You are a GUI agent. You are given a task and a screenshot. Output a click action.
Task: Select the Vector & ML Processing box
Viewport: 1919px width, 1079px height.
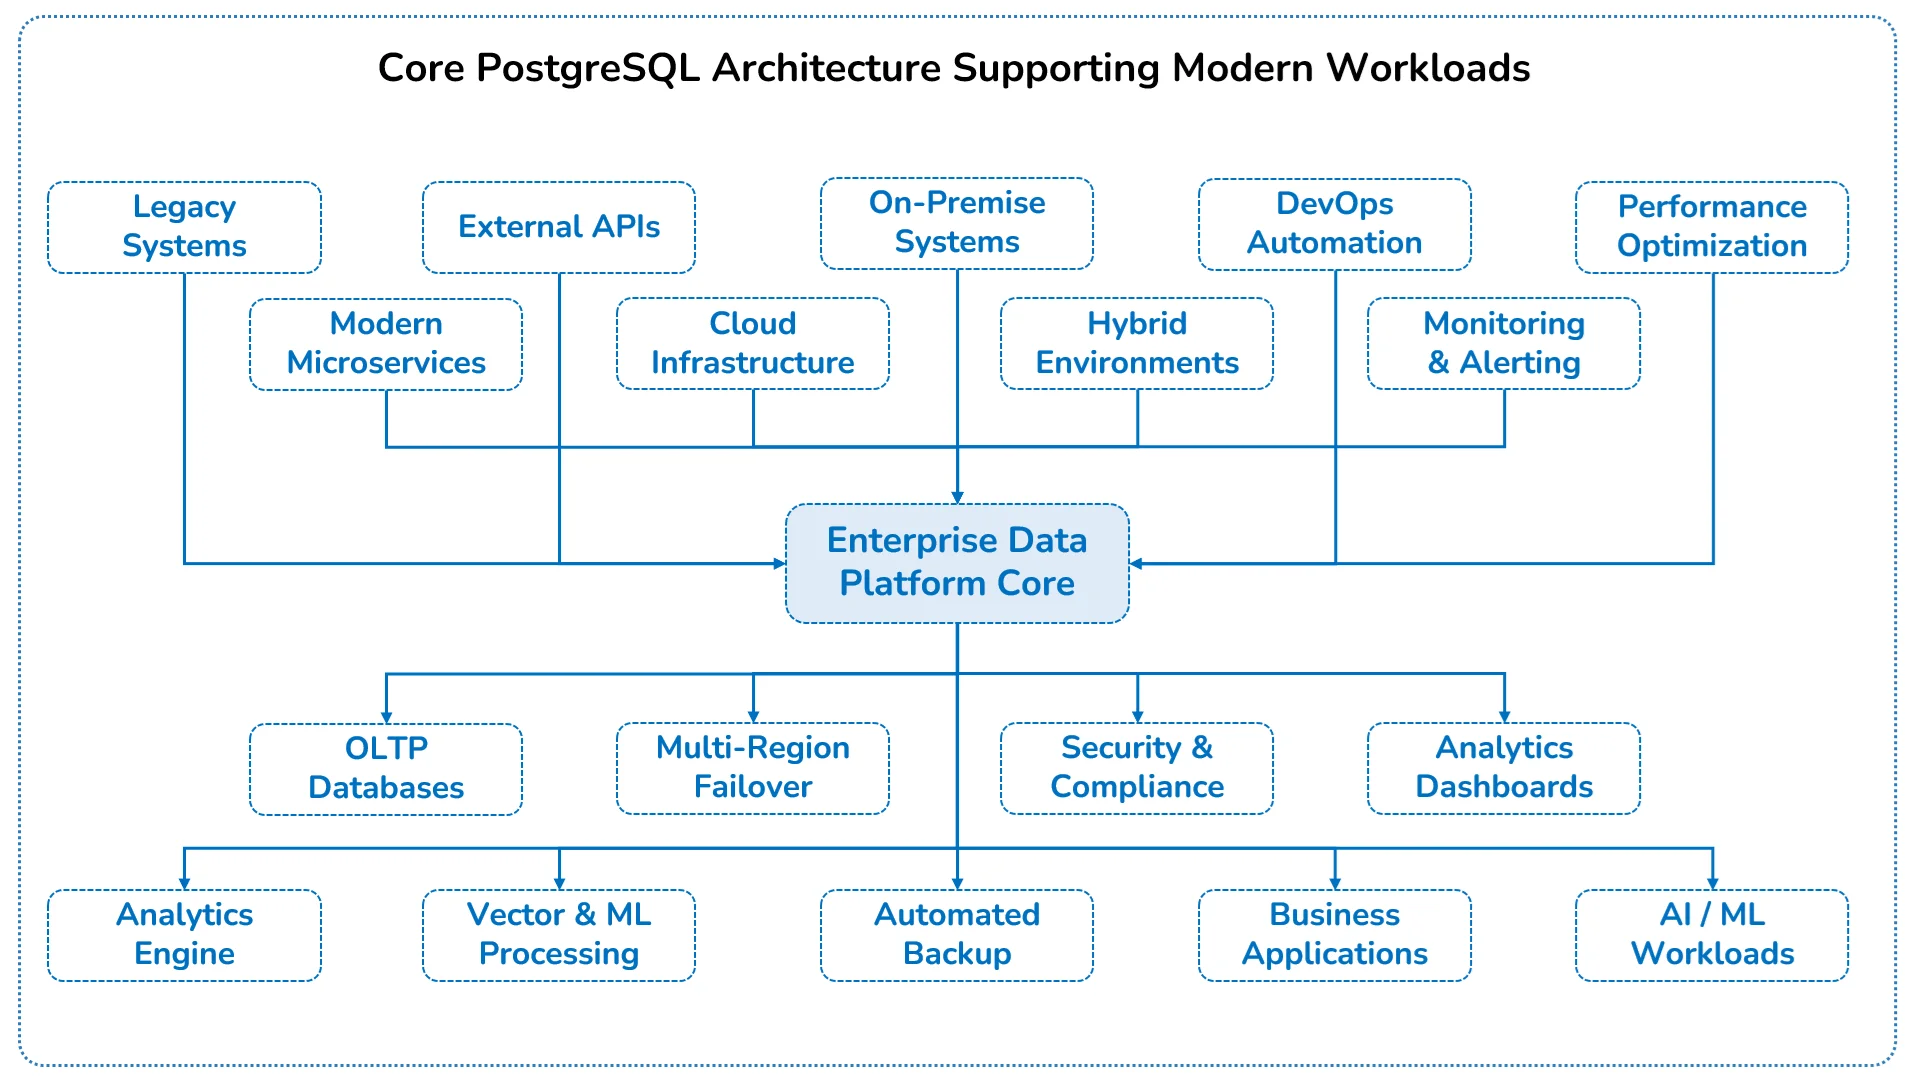[x=559, y=935]
